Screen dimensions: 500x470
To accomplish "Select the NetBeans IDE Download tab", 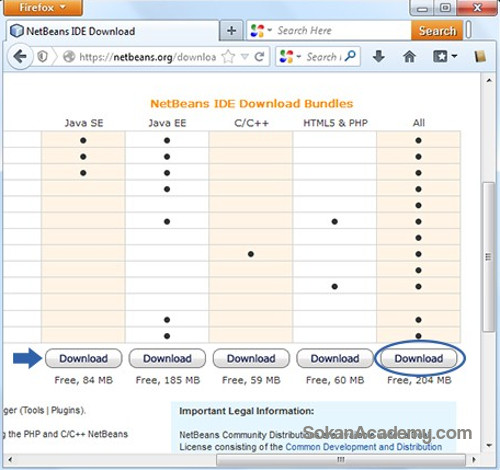I will [112, 31].
